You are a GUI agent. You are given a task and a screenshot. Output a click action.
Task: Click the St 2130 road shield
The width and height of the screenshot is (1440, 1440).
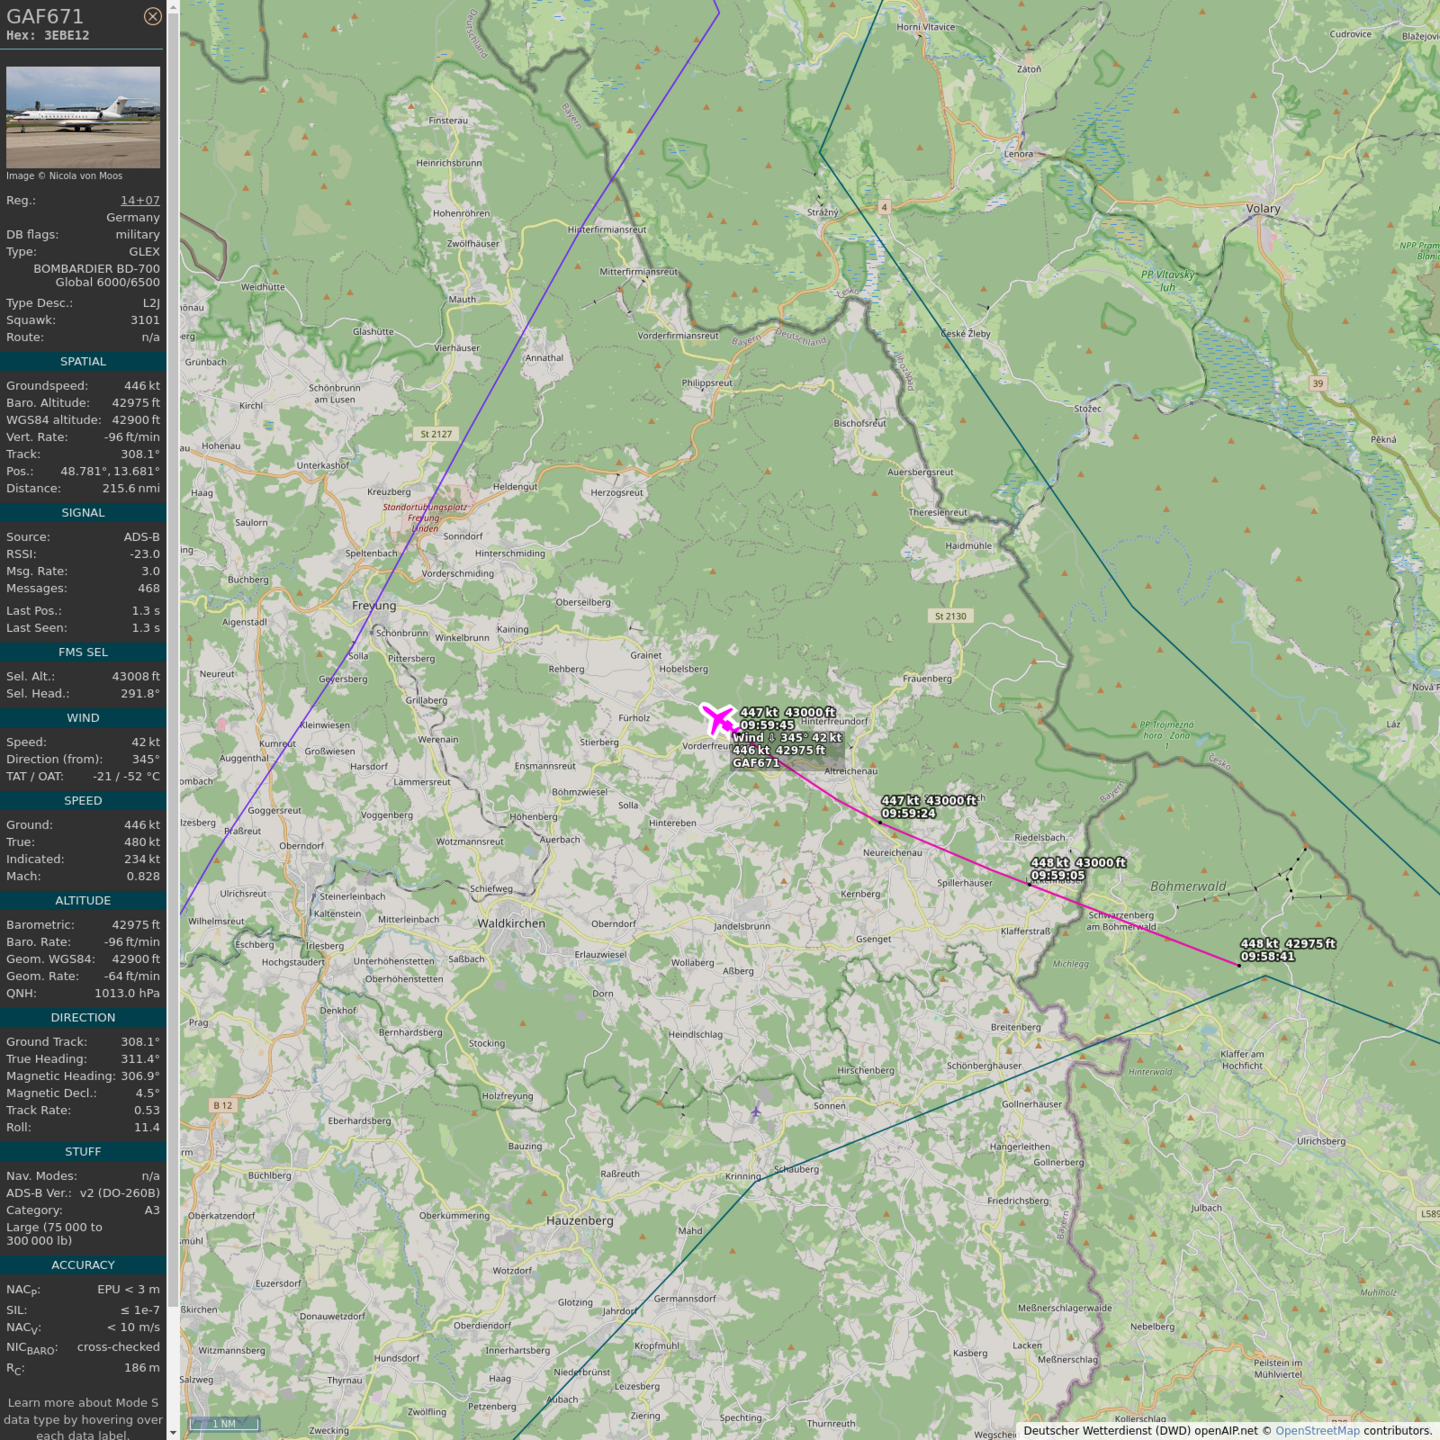pos(950,616)
